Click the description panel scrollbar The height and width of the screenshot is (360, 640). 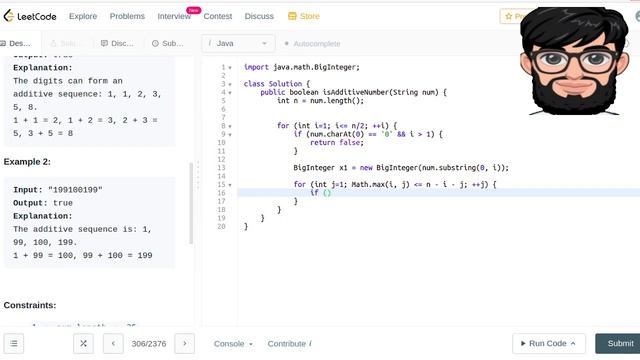click(191, 203)
